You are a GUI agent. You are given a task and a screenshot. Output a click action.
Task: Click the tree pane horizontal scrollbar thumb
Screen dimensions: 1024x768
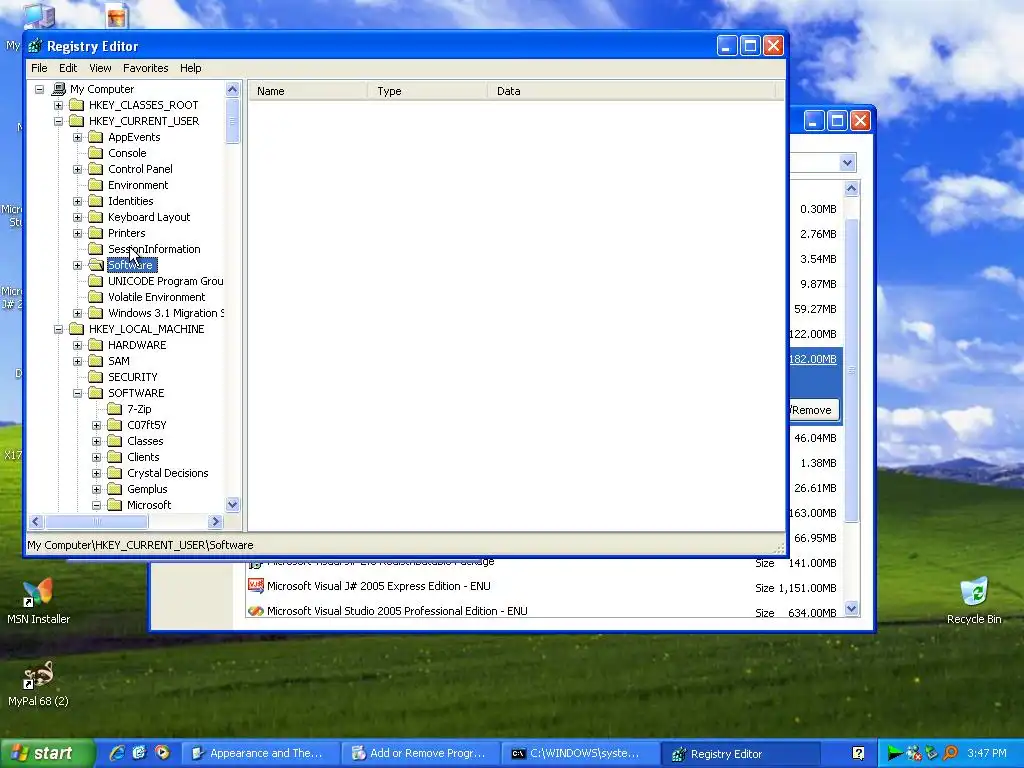coord(97,521)
